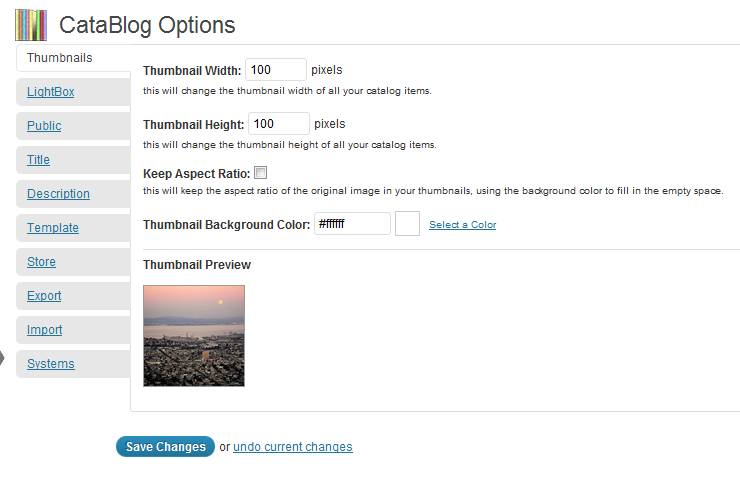Switch to the LightBox tab
Image resolution: width=740 pixels, height=490 pixels.
51,92
